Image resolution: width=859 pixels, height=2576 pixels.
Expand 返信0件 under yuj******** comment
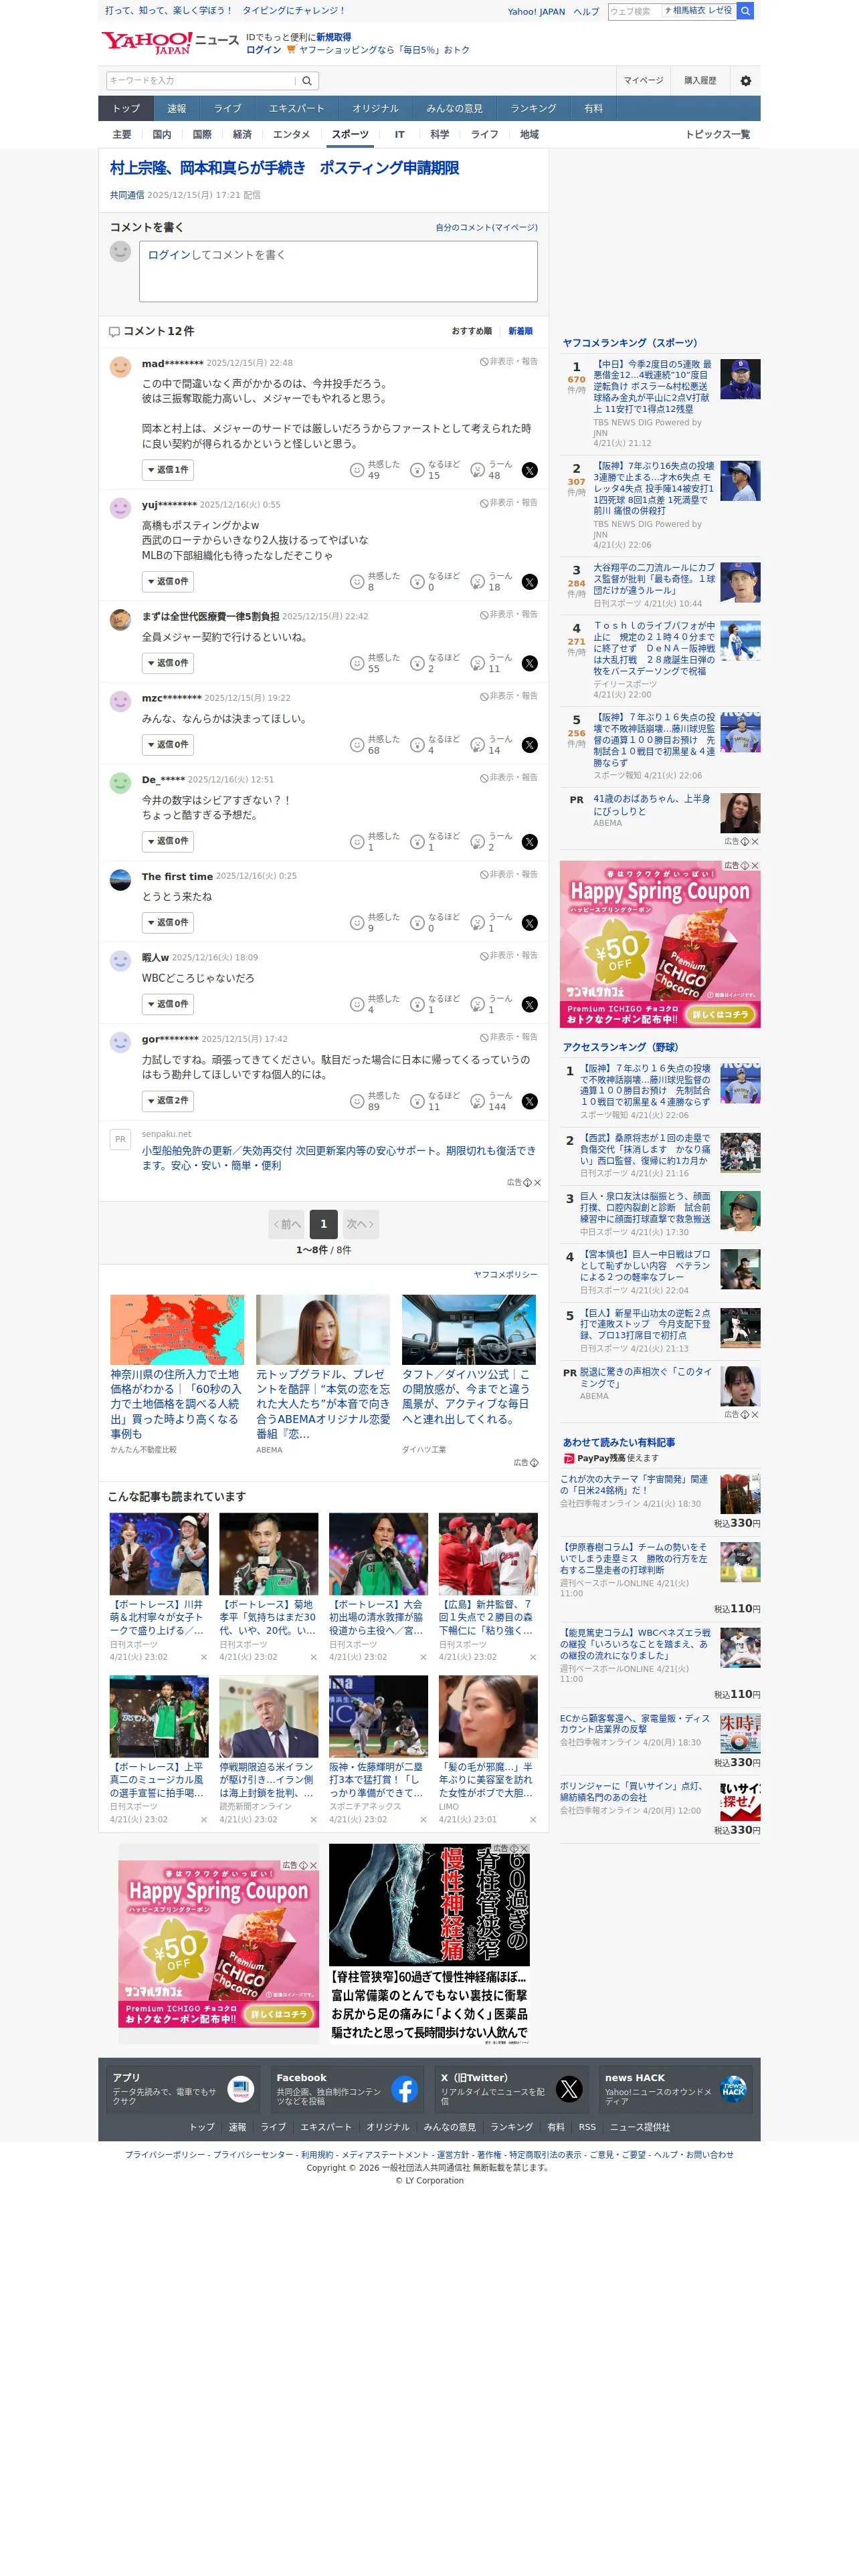point(168,582)
